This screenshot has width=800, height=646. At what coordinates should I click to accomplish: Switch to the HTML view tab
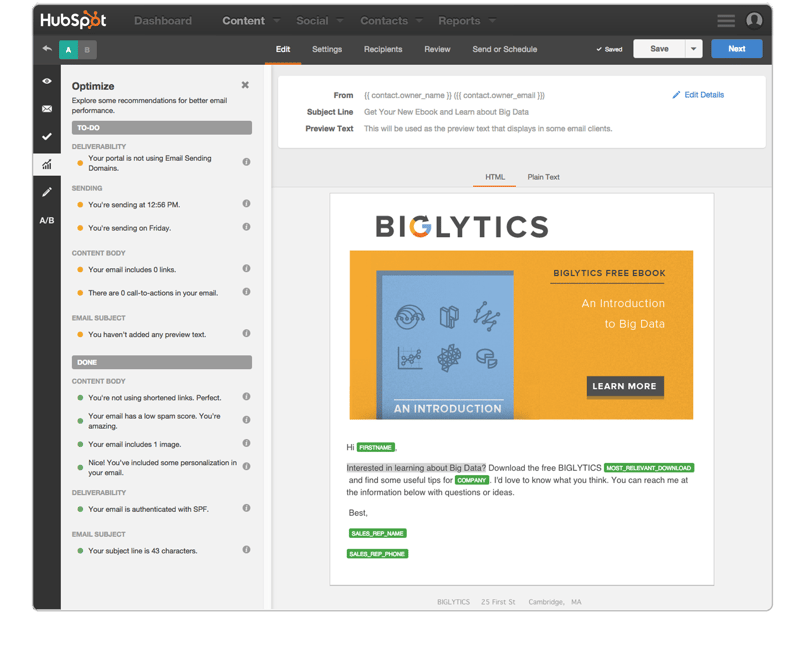(x=494, y=177)
